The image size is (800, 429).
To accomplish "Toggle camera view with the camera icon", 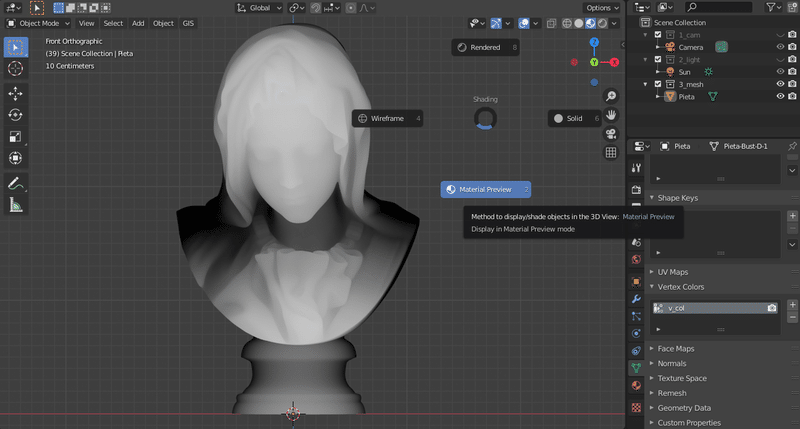I will click(611, 134).
